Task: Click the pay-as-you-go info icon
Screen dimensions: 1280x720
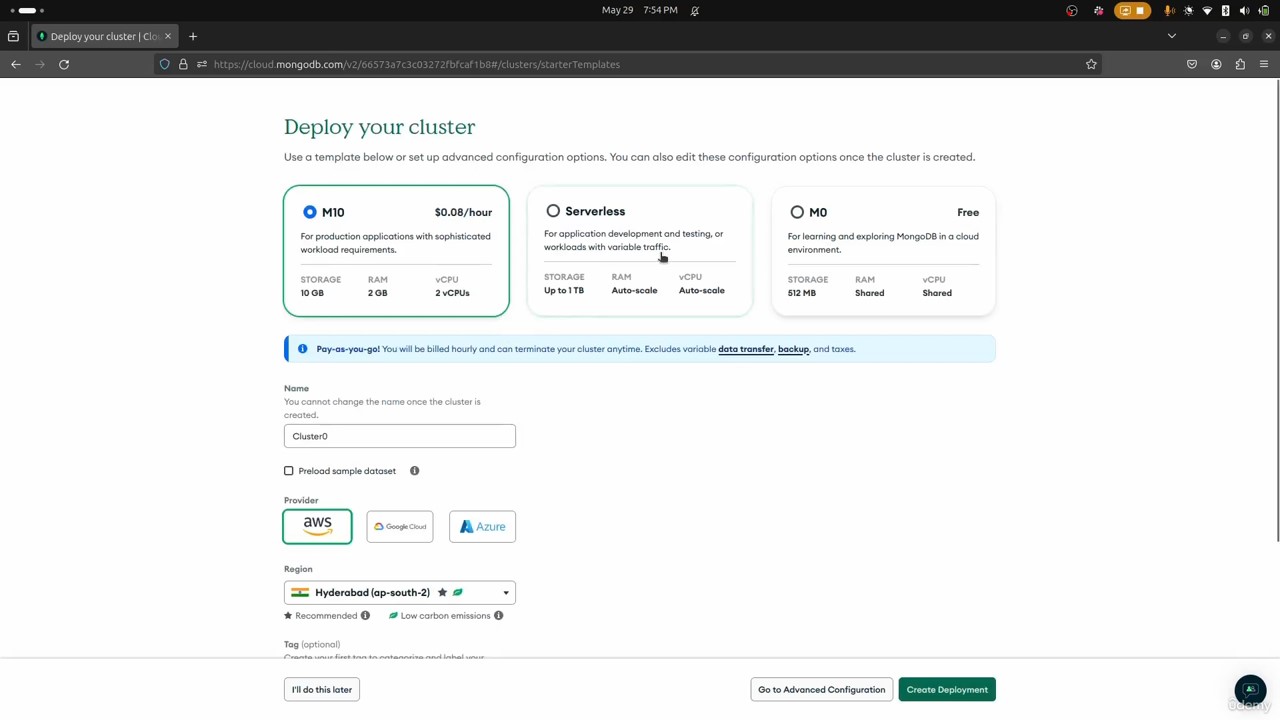Action: 303,349
